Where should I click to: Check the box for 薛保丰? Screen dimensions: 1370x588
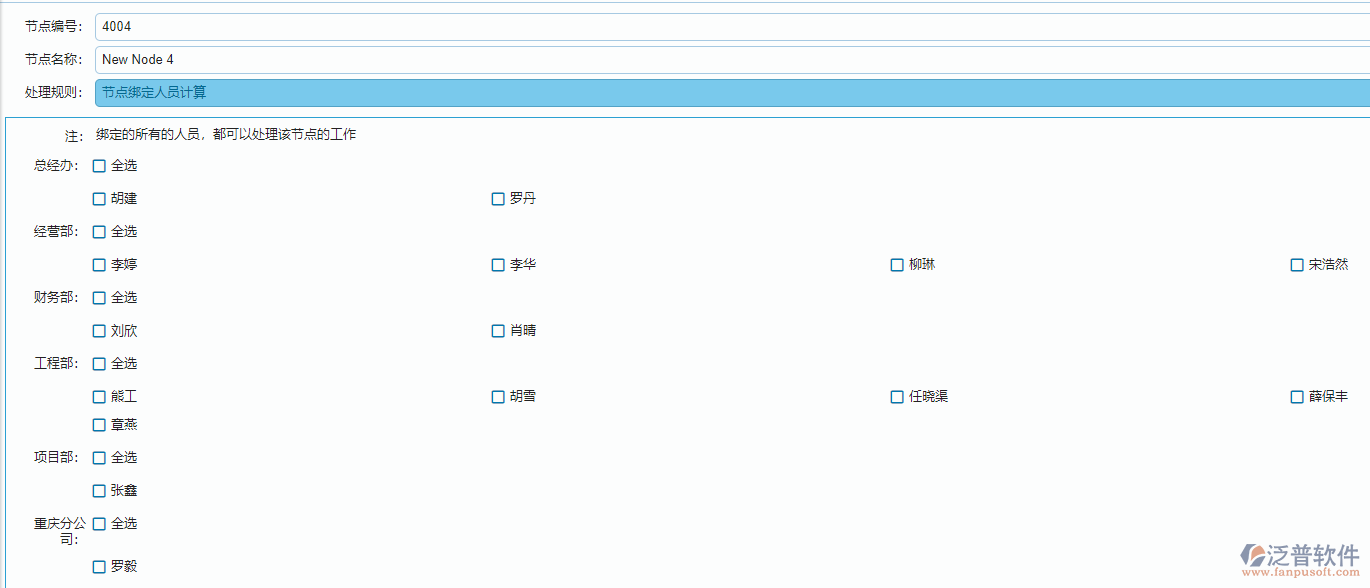pos(1296,396)
